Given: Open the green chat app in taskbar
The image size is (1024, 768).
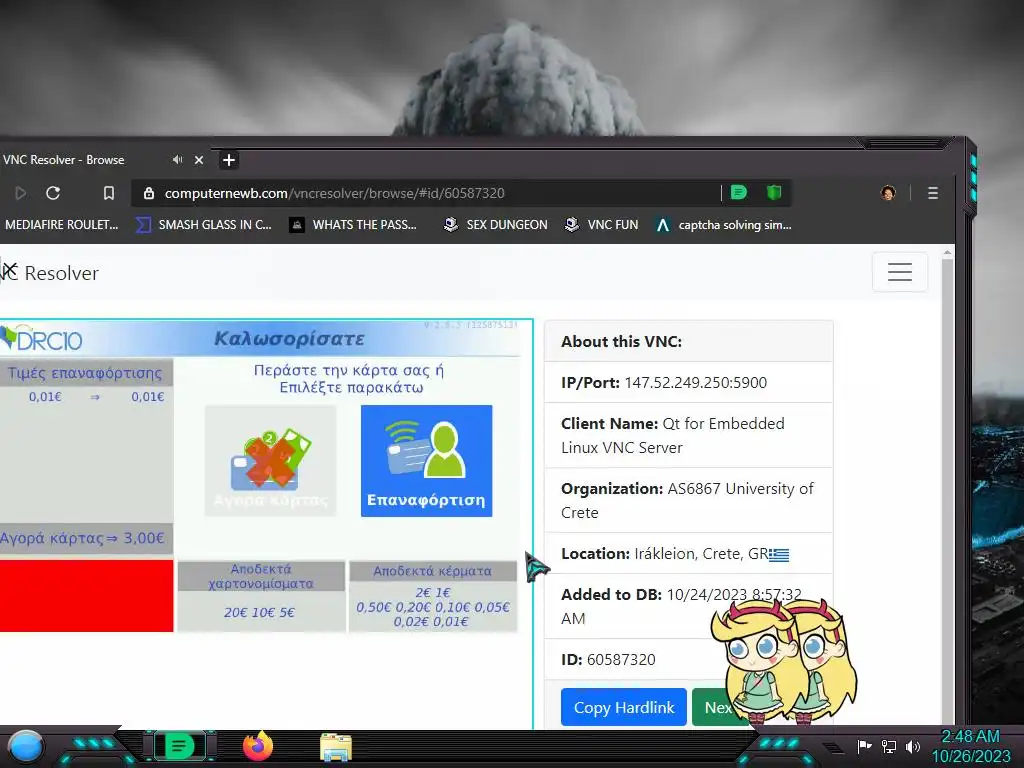Looking at the screenshot, I should pyautogui.click(x=180, y=746).
